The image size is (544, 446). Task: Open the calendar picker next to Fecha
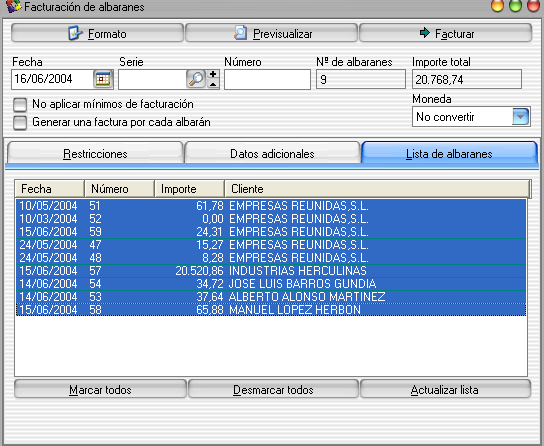pos(103,79)
